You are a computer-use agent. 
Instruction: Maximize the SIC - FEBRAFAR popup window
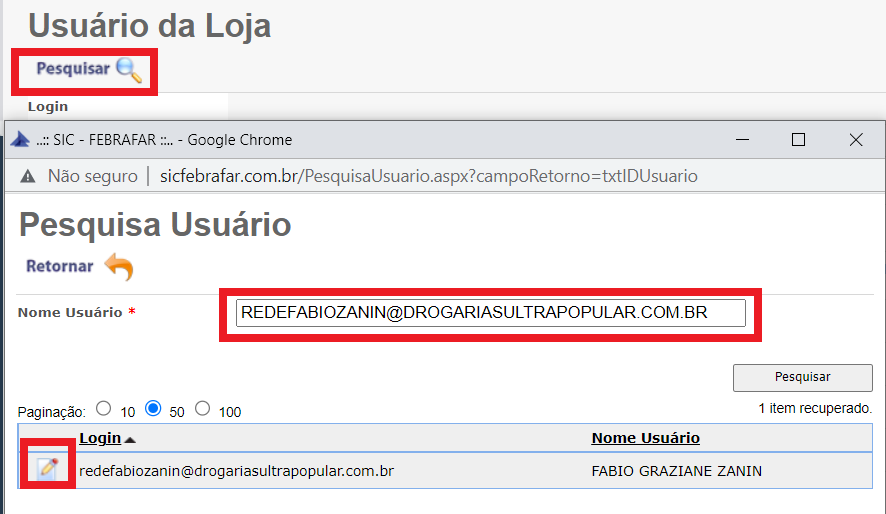pos(798,140)
